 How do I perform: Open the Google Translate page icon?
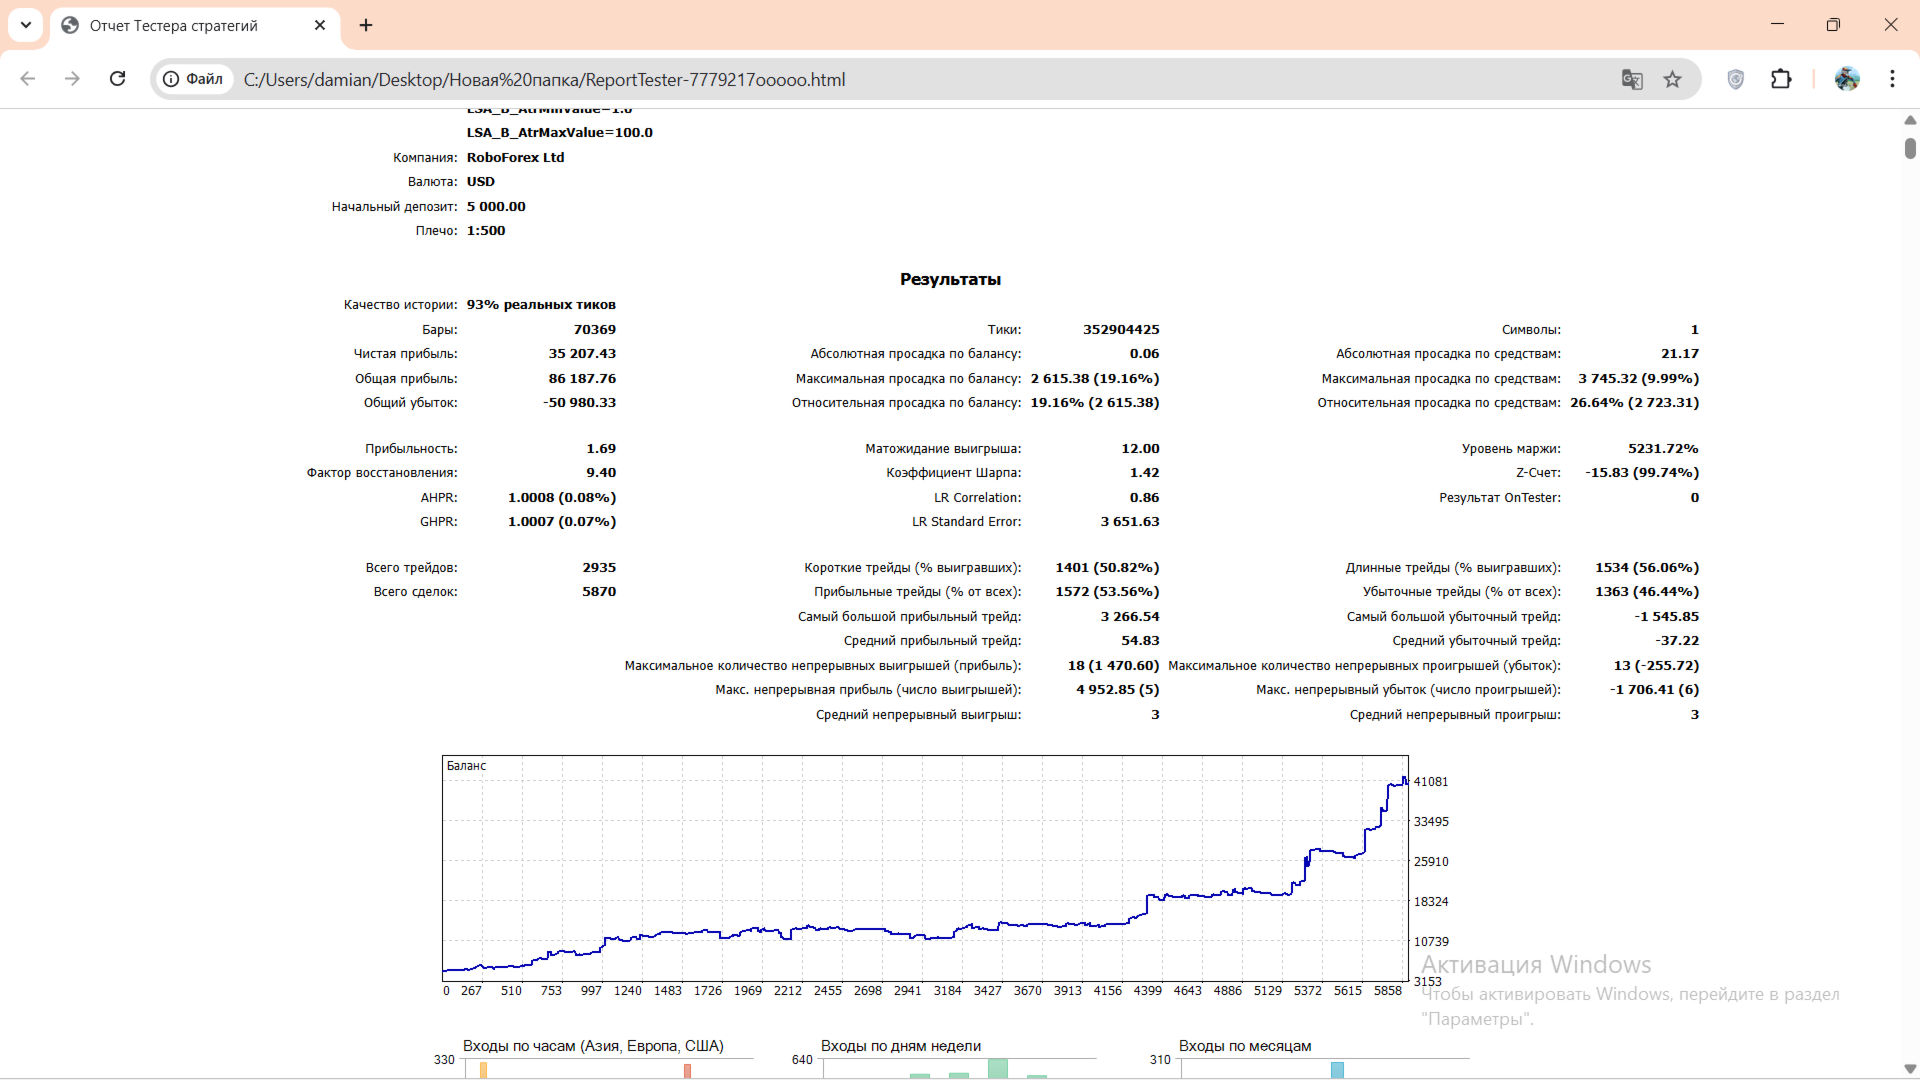pos(1632,79)
